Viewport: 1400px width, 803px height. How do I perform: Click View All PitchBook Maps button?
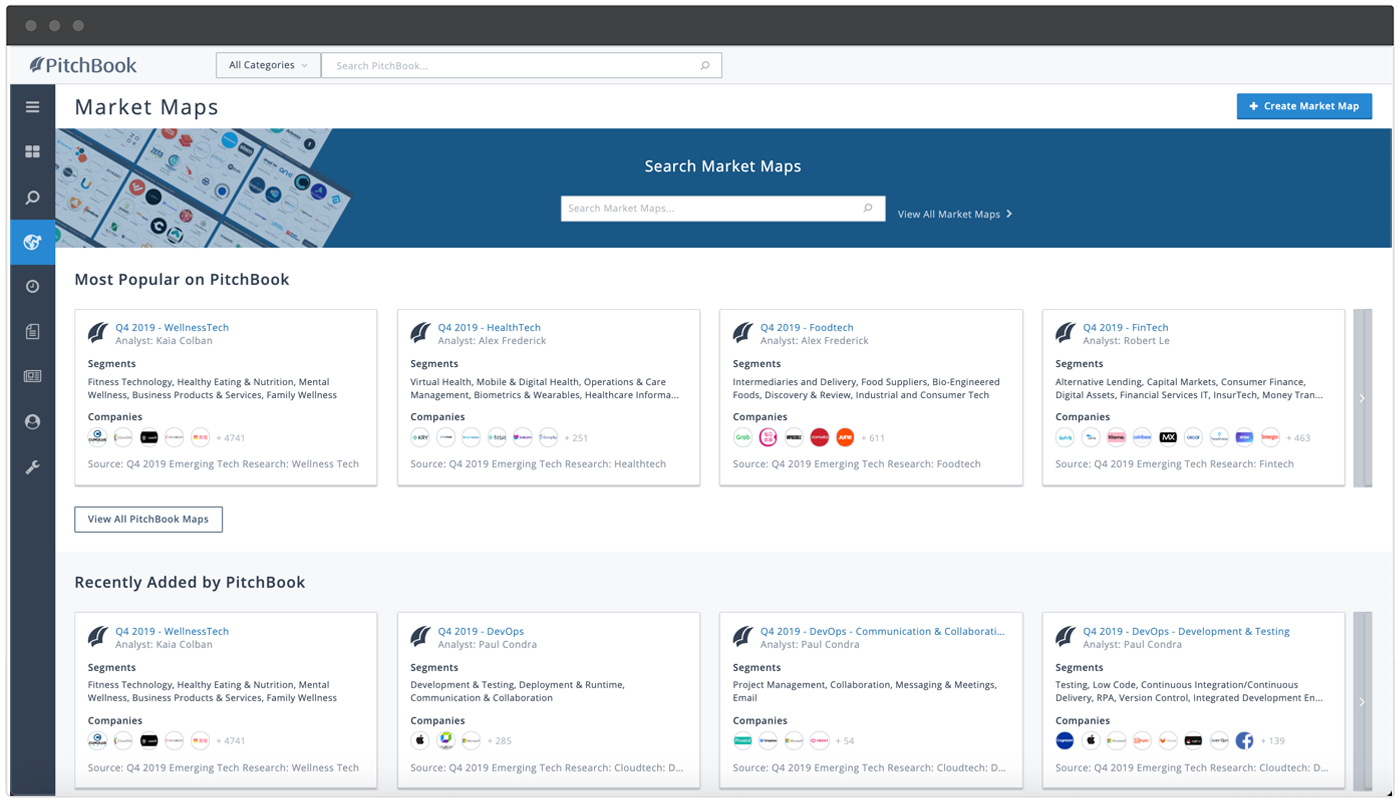click(148, 519)
